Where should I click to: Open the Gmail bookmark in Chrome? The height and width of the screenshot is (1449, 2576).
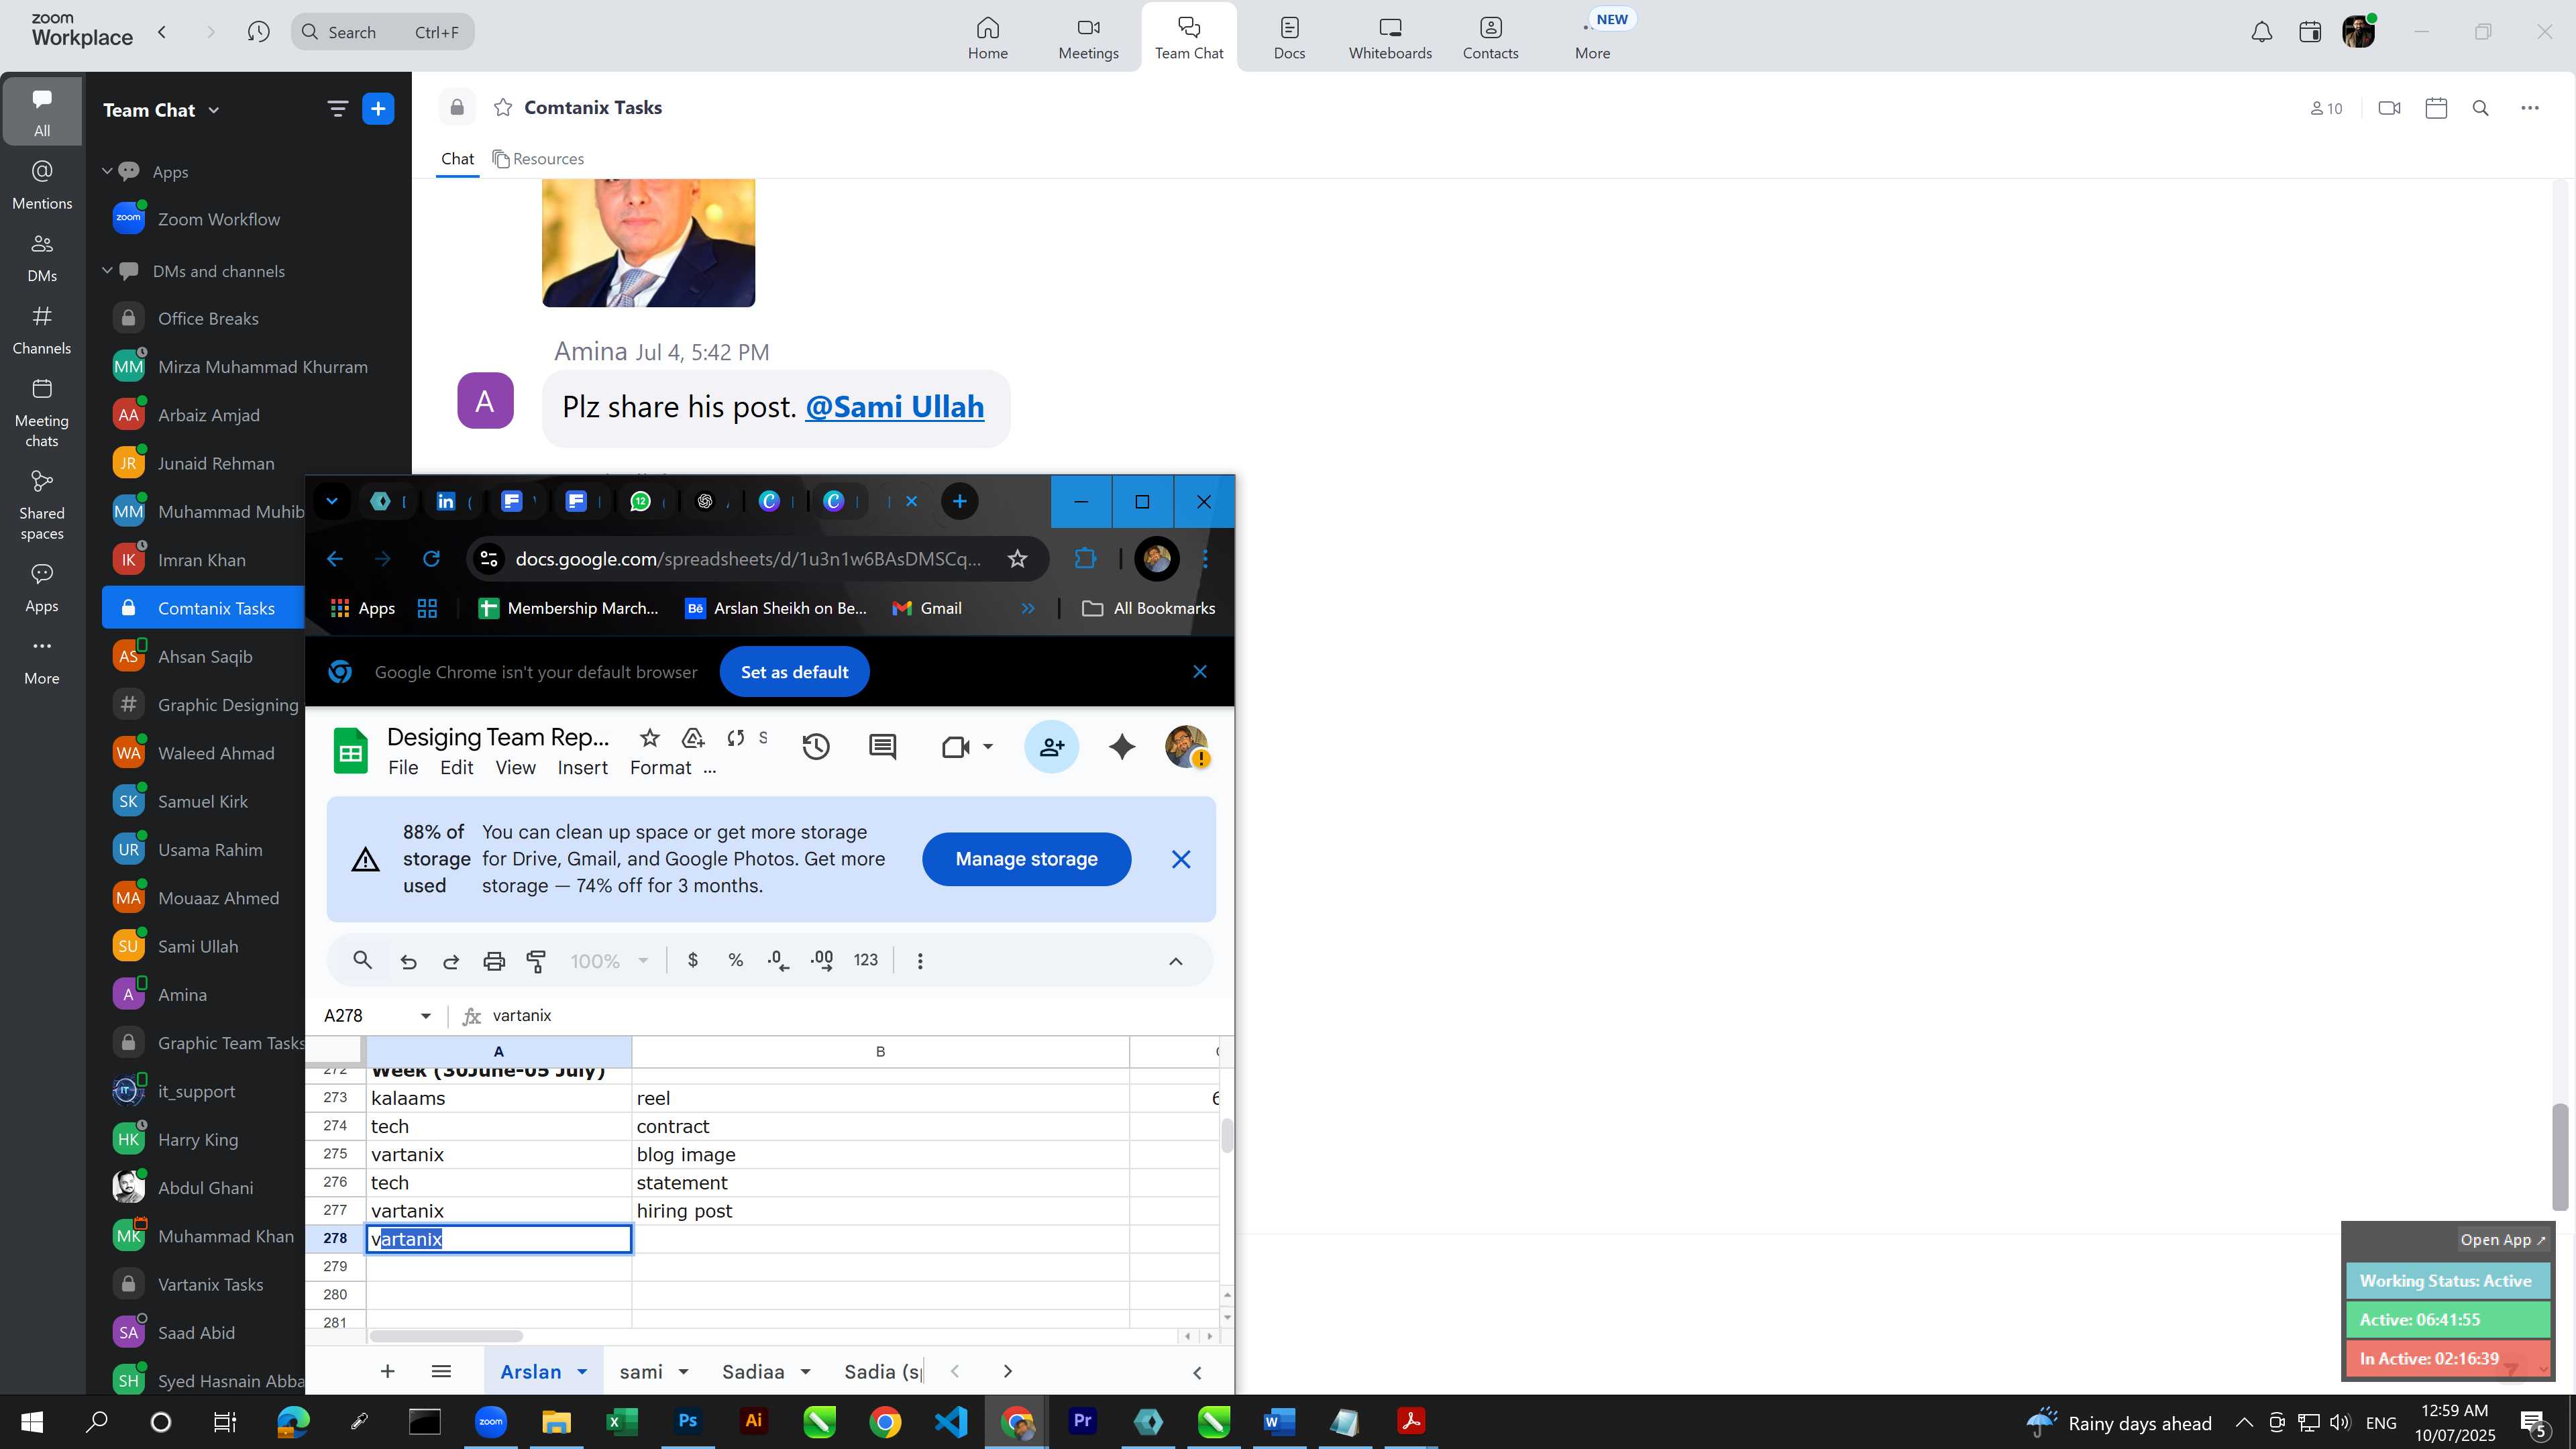point(927,609)
